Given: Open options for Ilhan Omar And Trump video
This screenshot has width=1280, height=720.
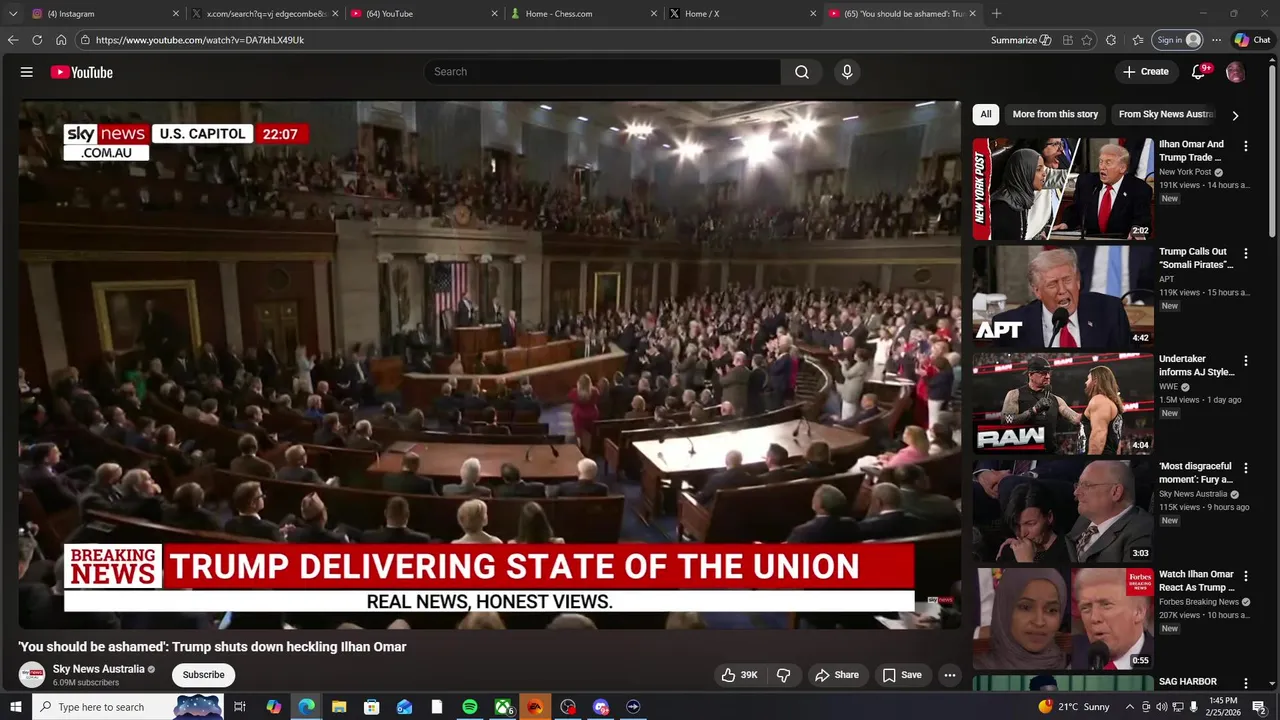Looking at the screenshot, I should tap(1245, 146).
